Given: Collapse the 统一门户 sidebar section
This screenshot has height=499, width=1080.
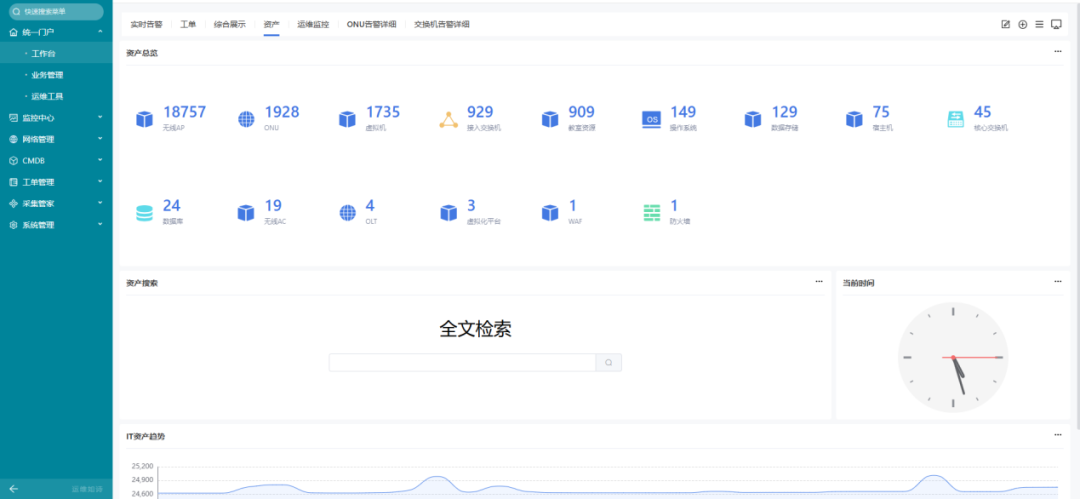Looking at the screenshot, I should (x=56, y=32).
